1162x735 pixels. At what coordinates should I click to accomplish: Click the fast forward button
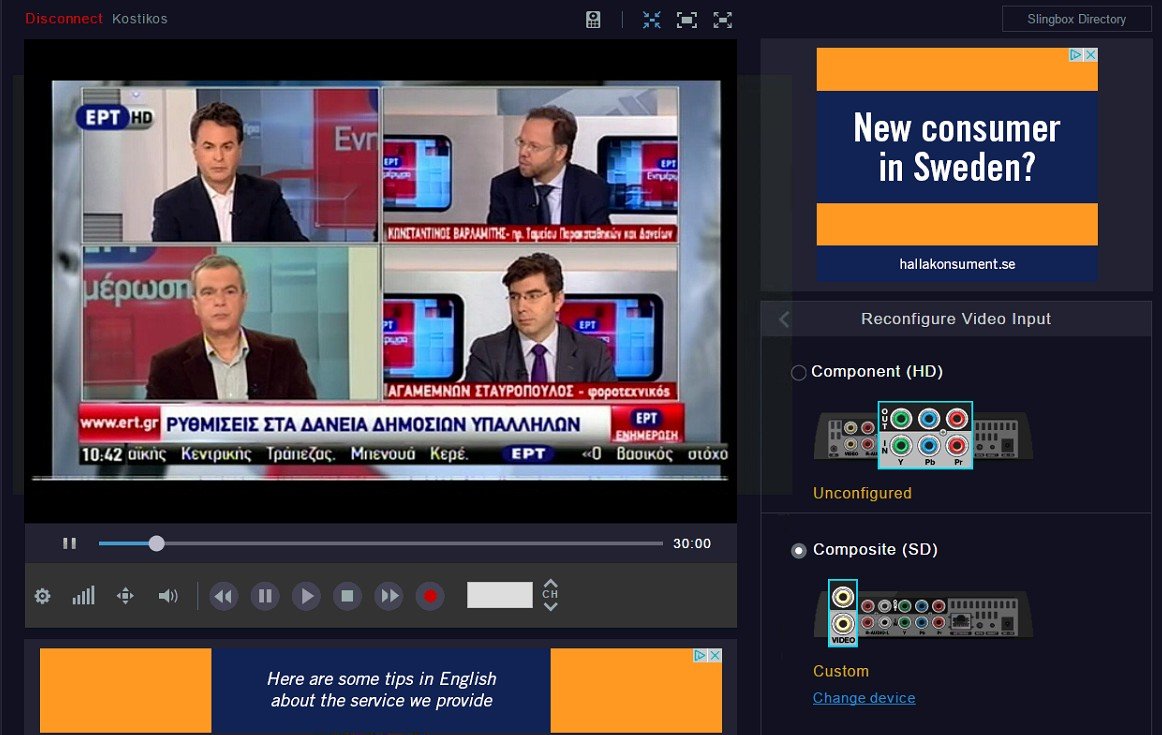pyautogui.click(x=389, y=596)
